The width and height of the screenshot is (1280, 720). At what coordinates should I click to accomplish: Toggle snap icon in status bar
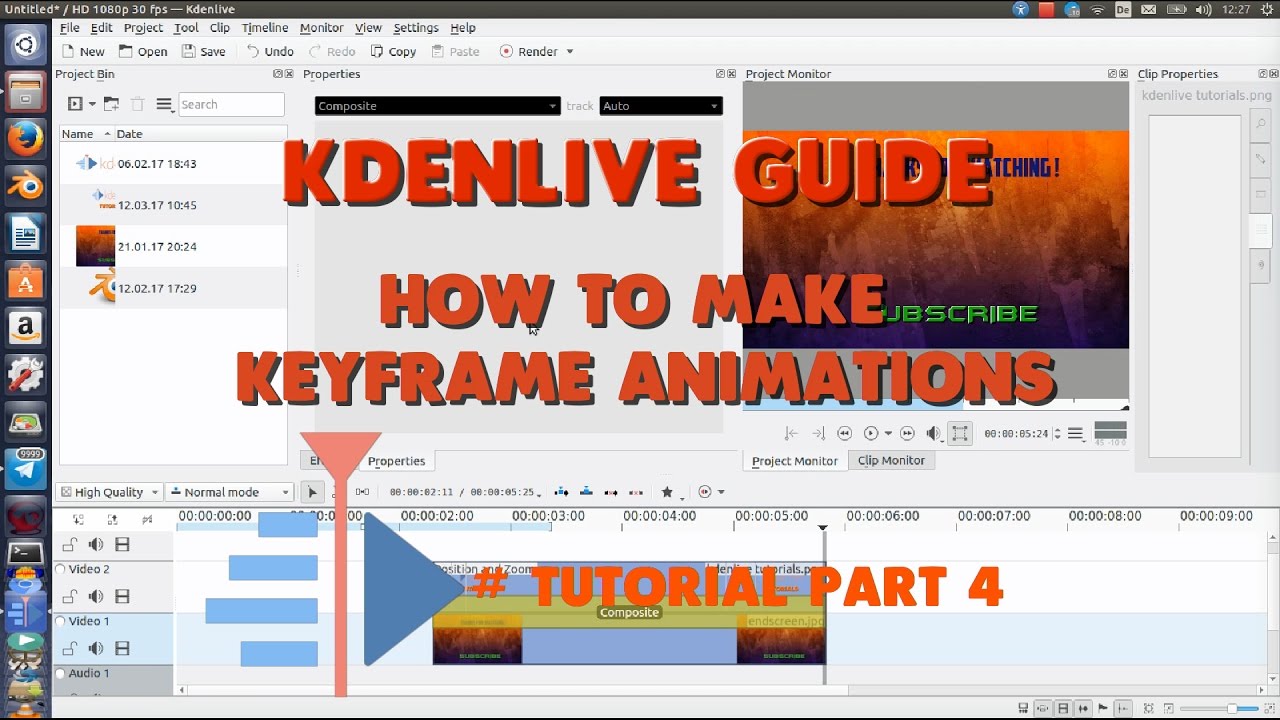tap(1123, 709)
